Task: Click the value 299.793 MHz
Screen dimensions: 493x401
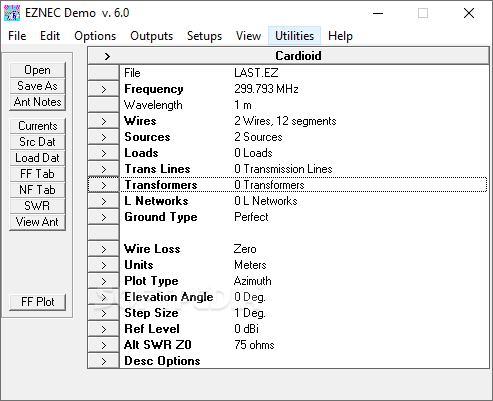Action: coord(266,89)
